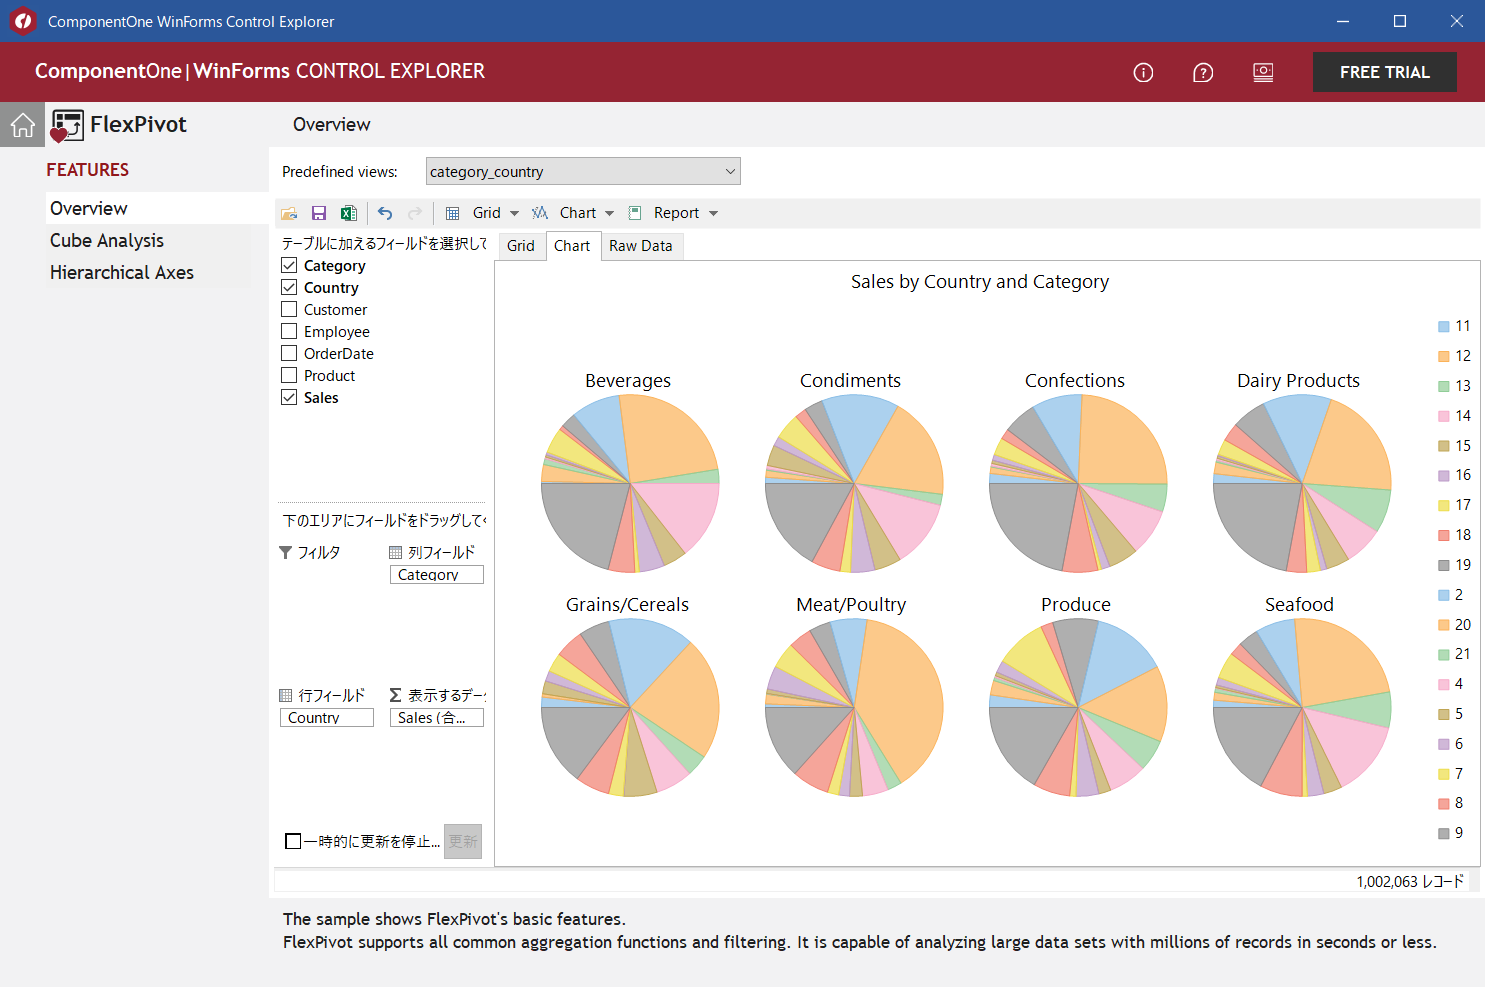Click the Chart icon in the toolbar

tap(540, 213)
